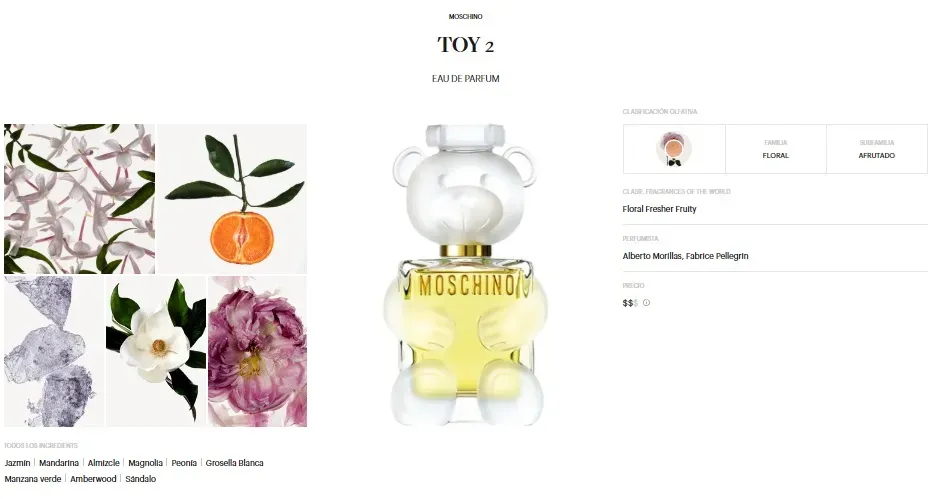The width and height of the screenshot is (932, 499).
Task: Click the Magnolia ingredient link
Action: 145,463
